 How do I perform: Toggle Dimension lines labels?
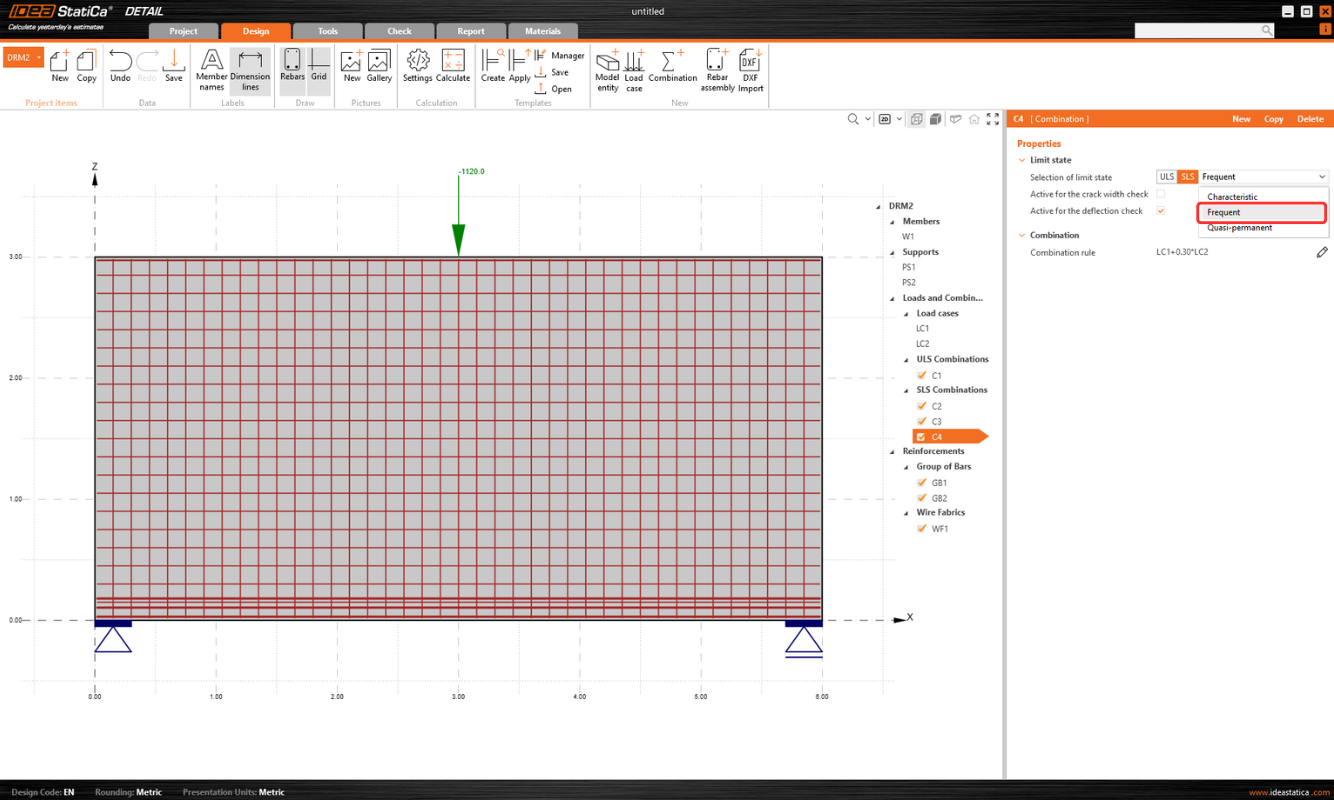coord(250,68)
